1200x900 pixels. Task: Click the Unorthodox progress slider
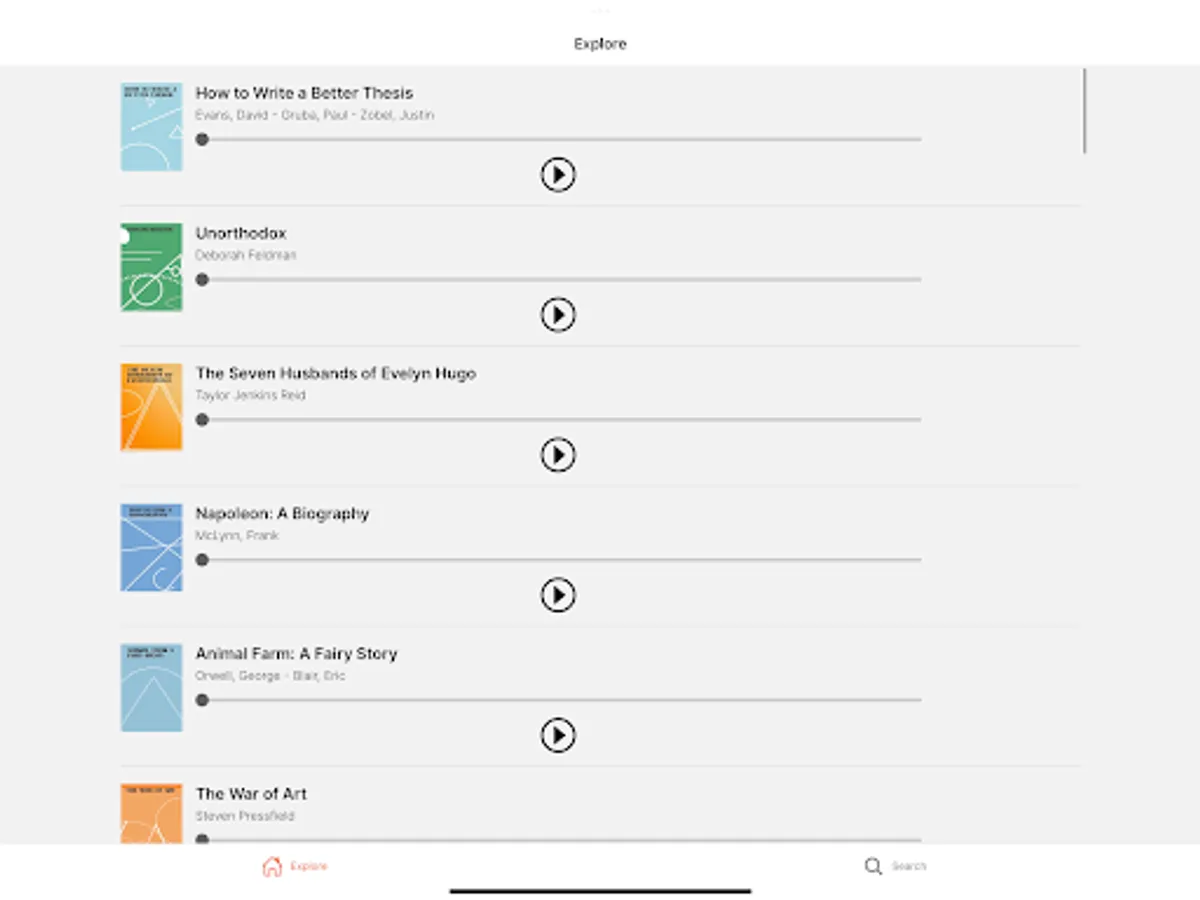tap(560, 280)
